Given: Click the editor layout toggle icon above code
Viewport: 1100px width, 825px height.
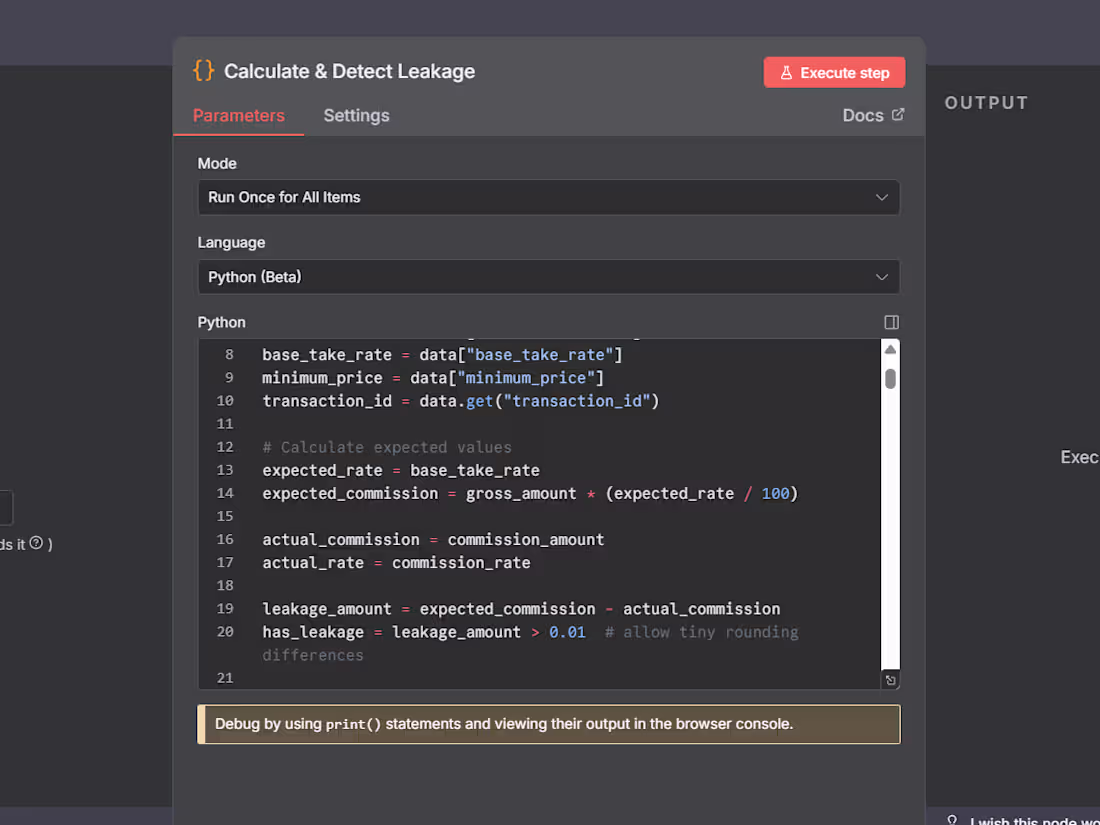Looking at the screenshot, I should tap(892, 322).
